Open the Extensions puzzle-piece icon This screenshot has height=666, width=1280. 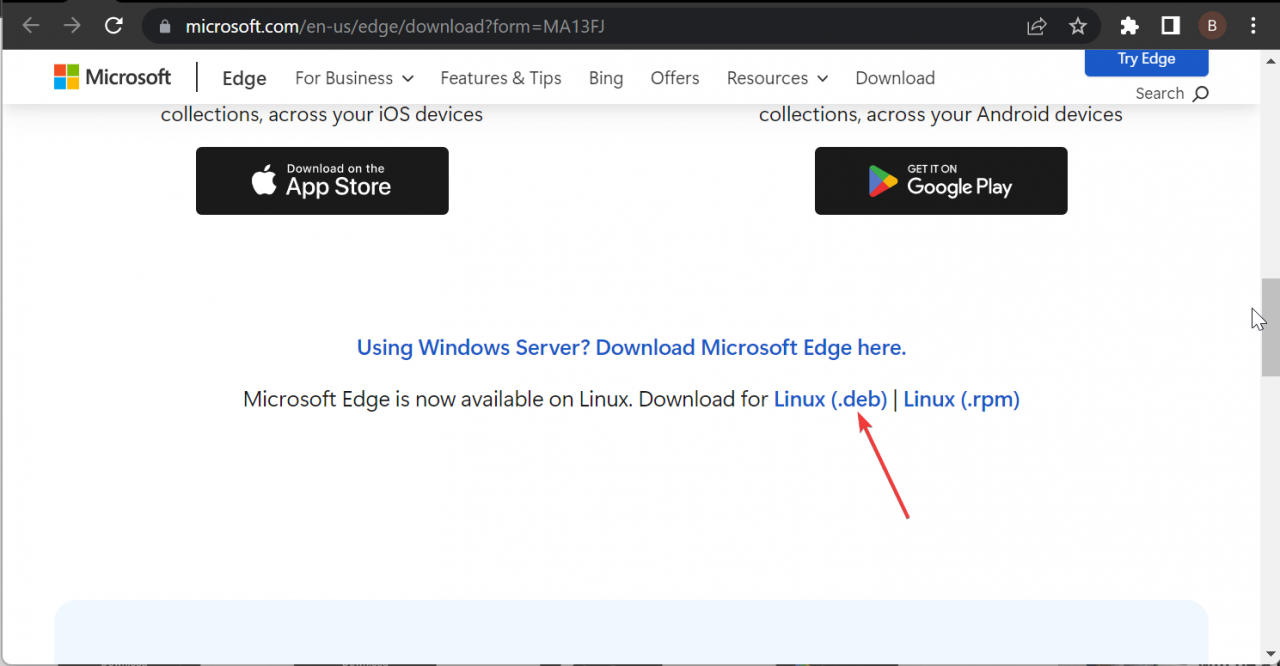pos(1129,25)
